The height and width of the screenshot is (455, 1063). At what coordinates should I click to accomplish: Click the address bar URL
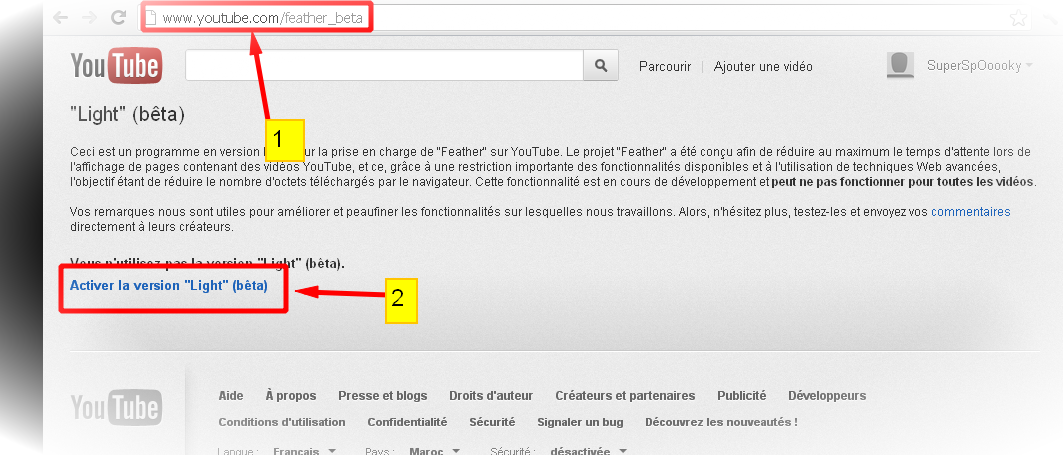pyautogui.click(x=262, y=18)
